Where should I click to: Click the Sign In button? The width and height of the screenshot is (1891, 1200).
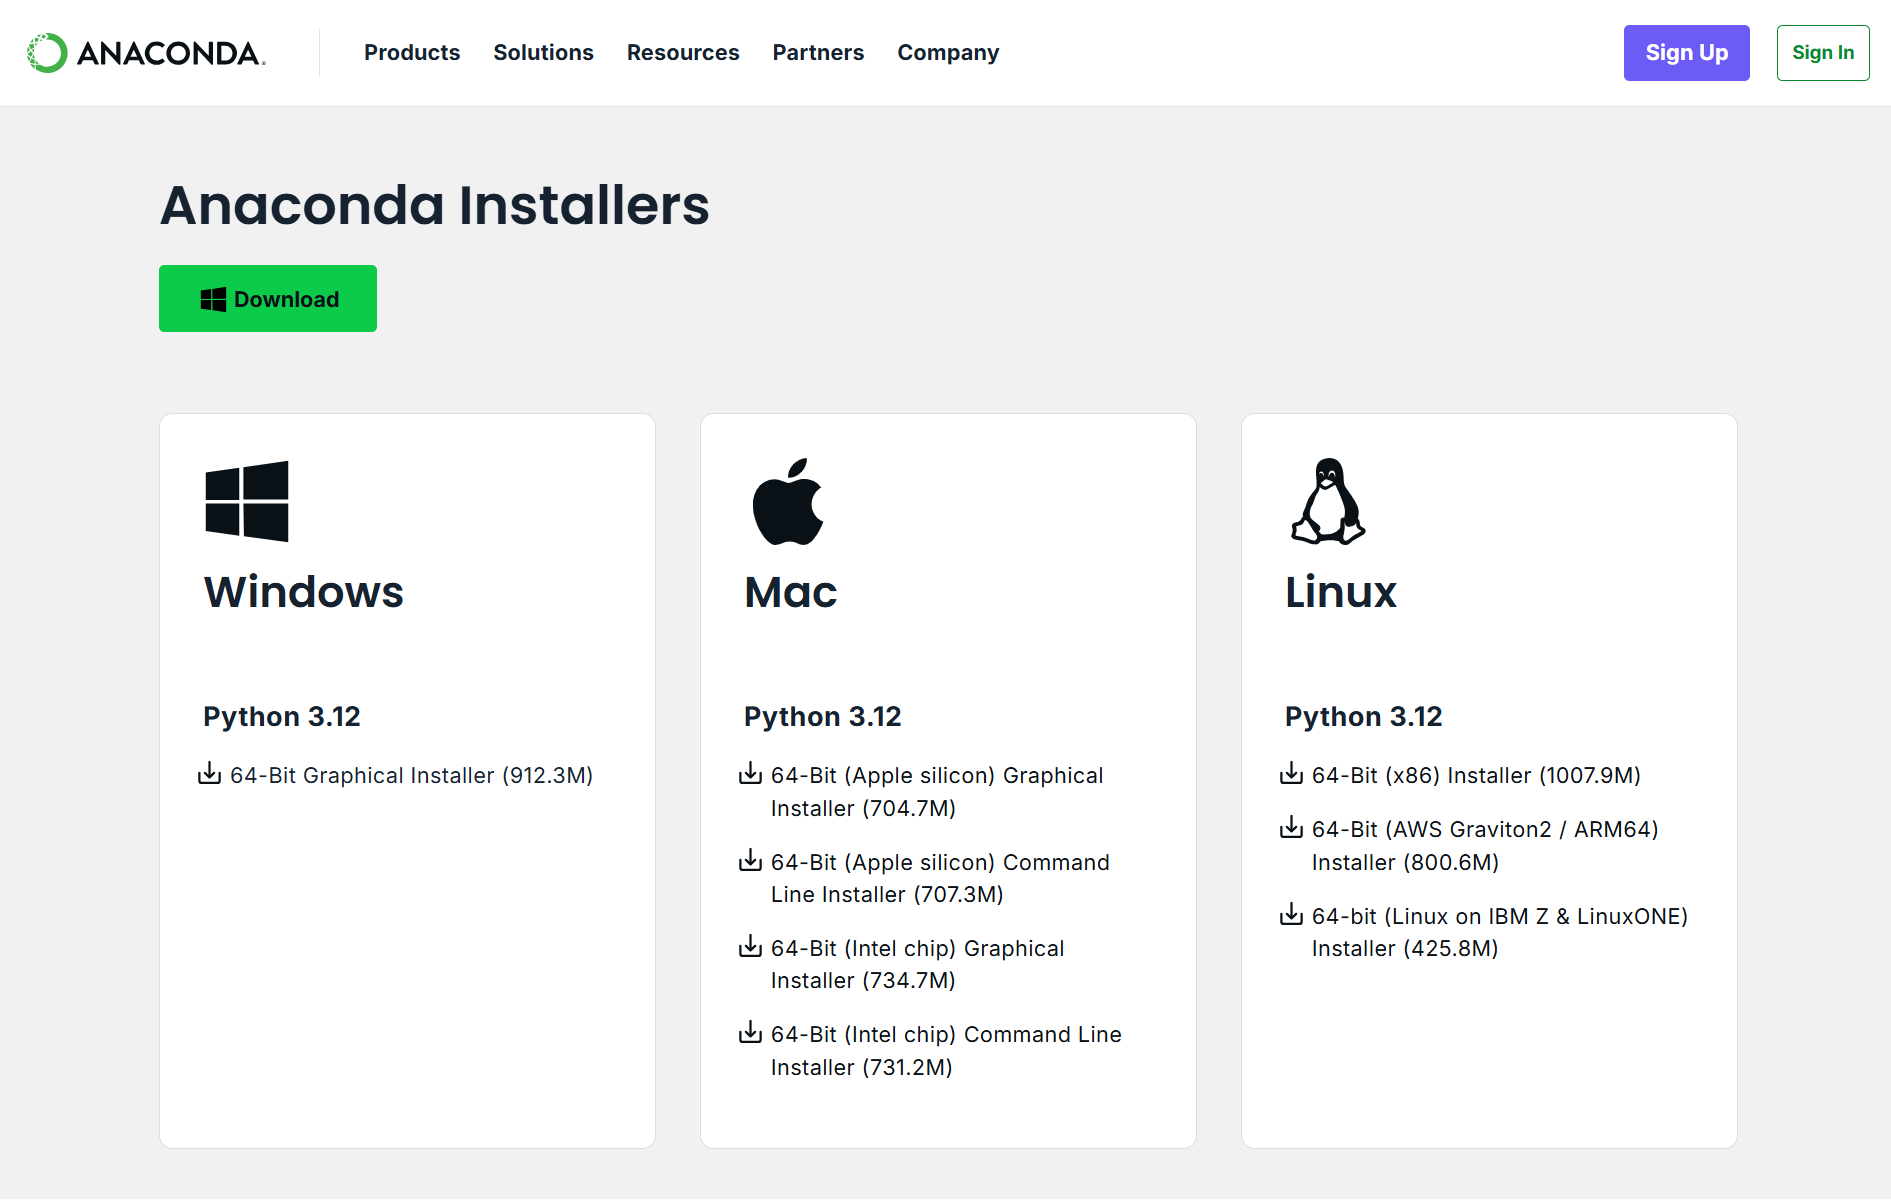pyautogui.click(x=1822, y=53)
